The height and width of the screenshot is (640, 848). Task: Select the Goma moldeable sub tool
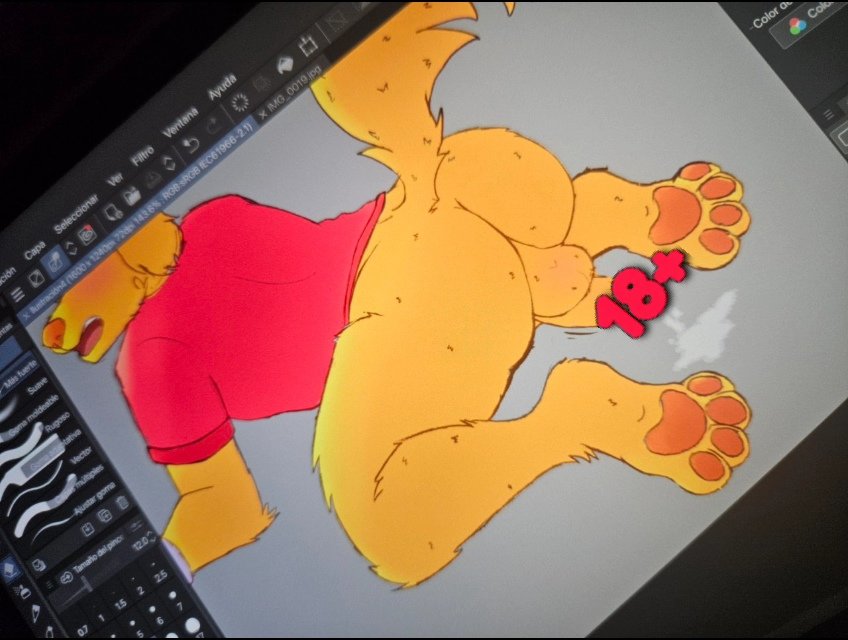(35, 417)
